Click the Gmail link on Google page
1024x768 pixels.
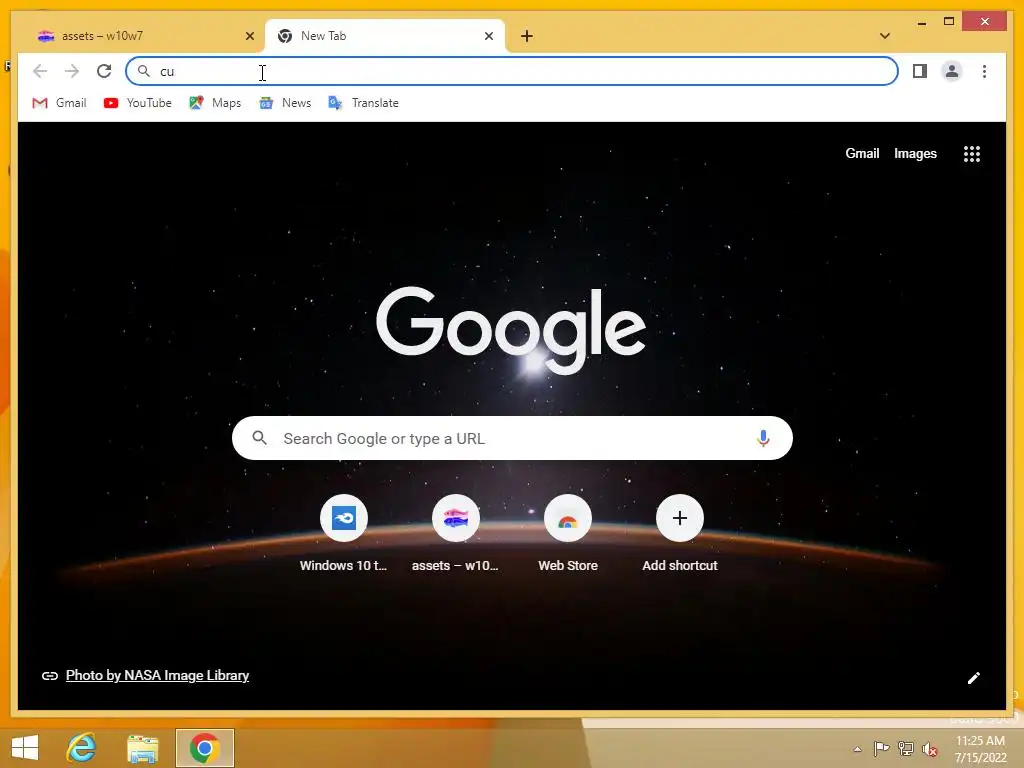tap(862, 153)
